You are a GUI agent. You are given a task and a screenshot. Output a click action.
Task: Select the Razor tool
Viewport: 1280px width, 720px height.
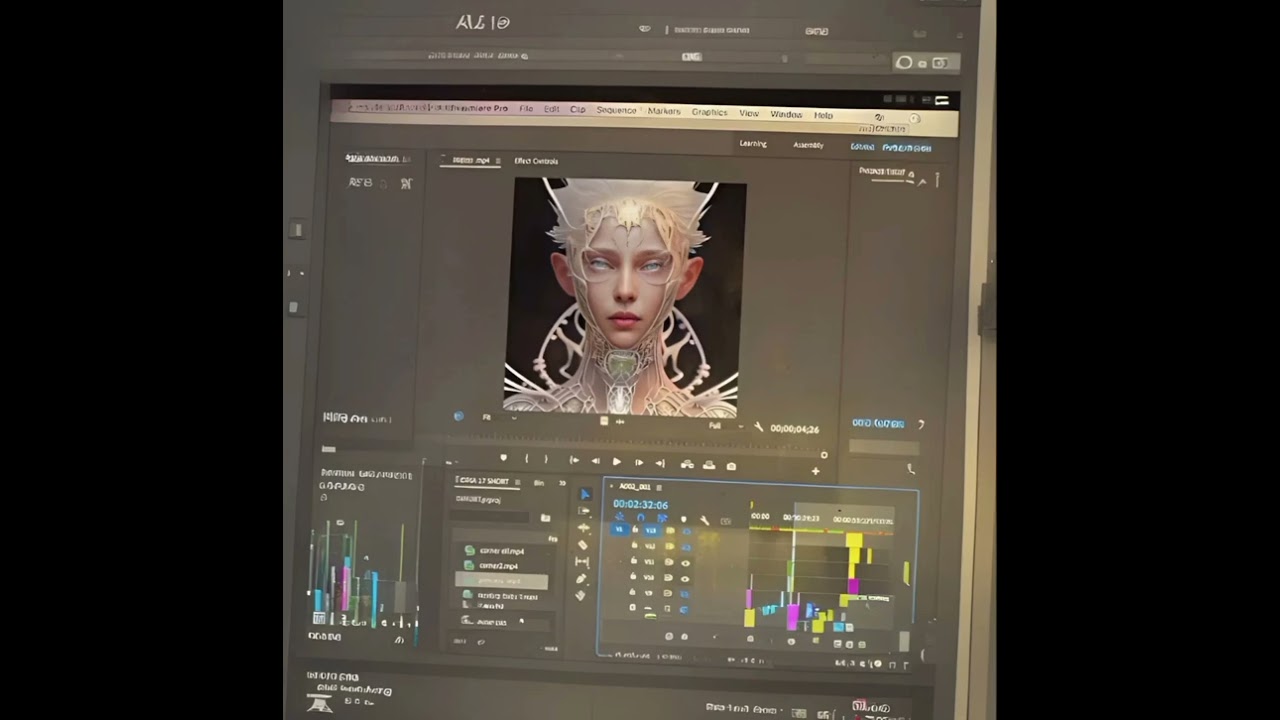pos(583,545)
